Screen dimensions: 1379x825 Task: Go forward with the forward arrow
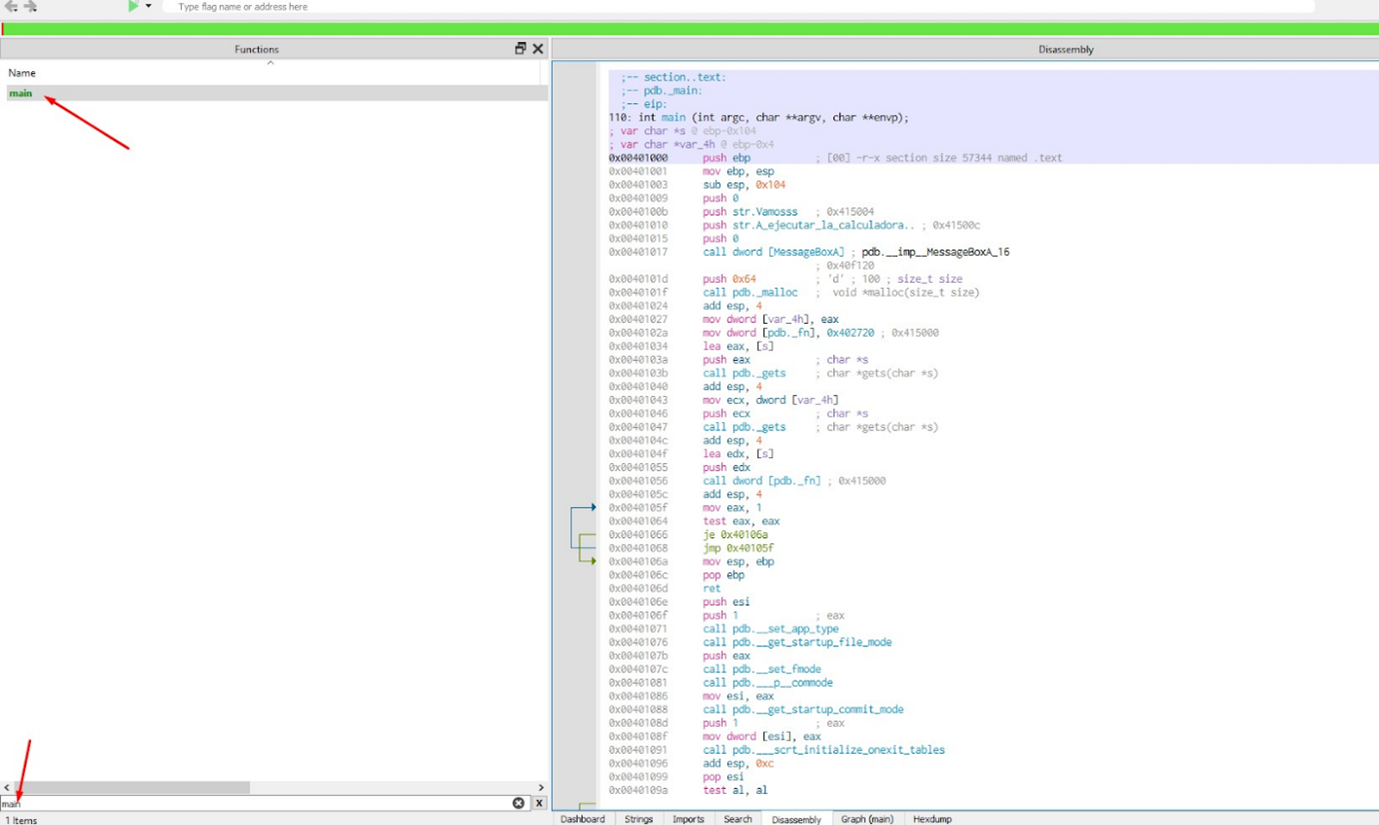[31, 6]
